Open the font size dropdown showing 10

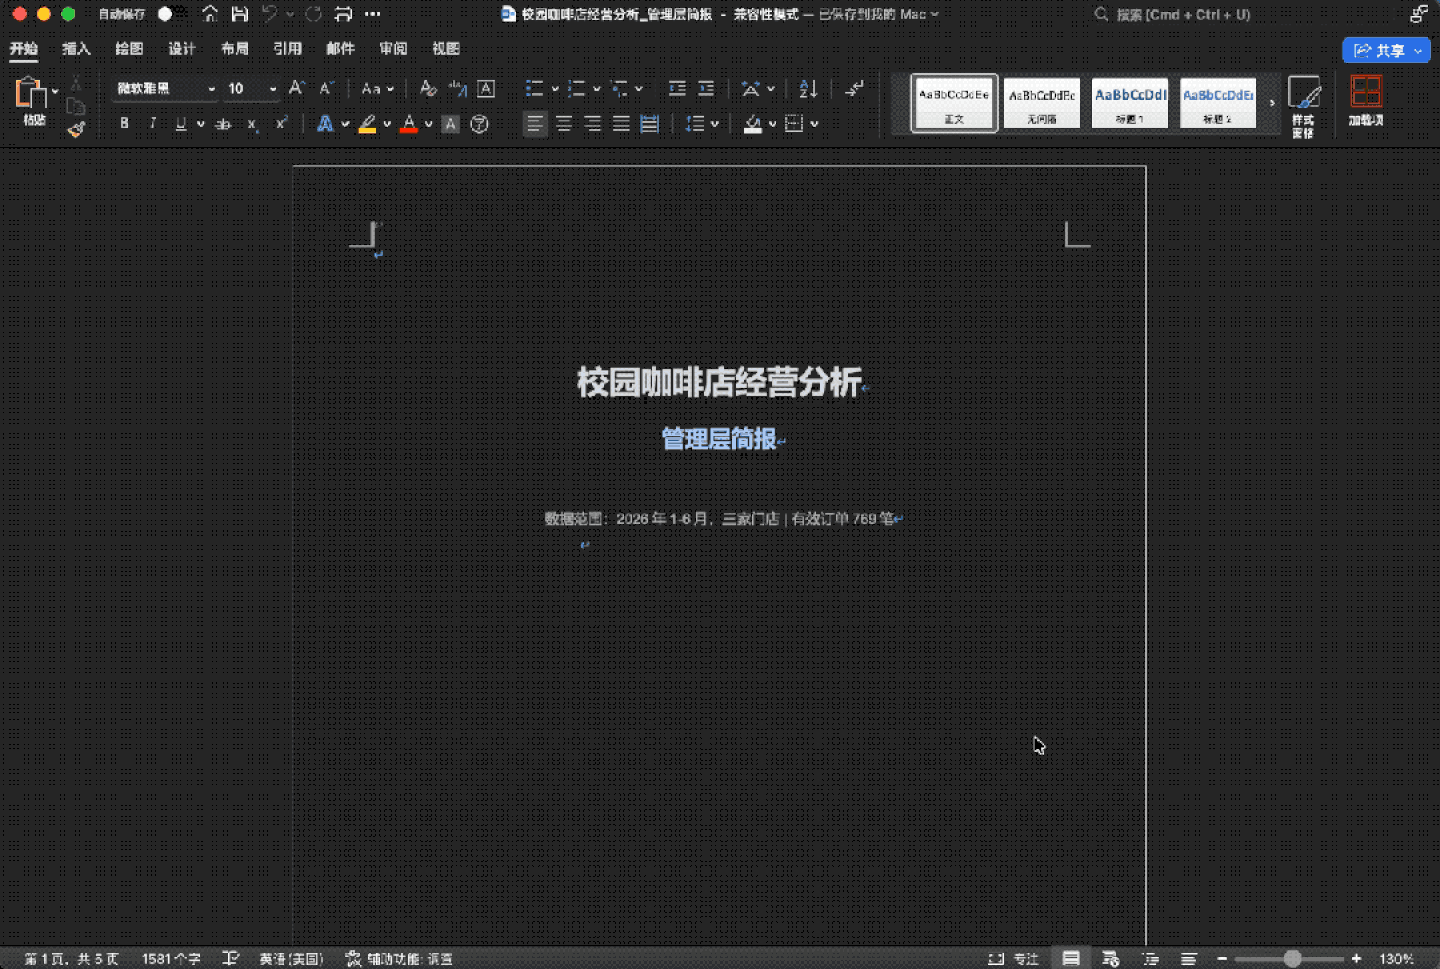(x=272, y=89)
